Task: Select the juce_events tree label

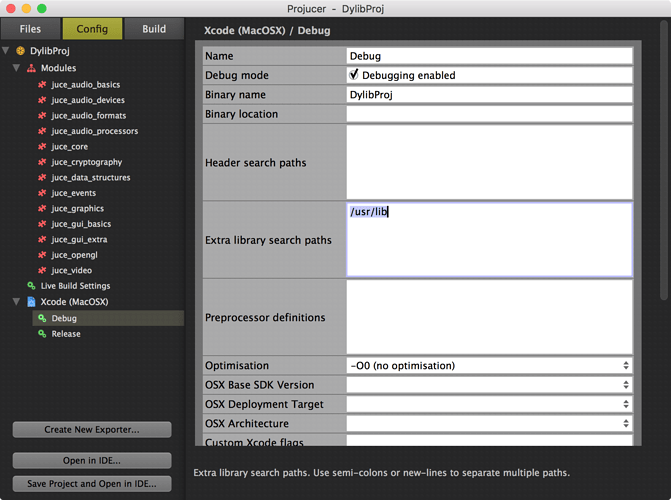Action: pos(74,193)
